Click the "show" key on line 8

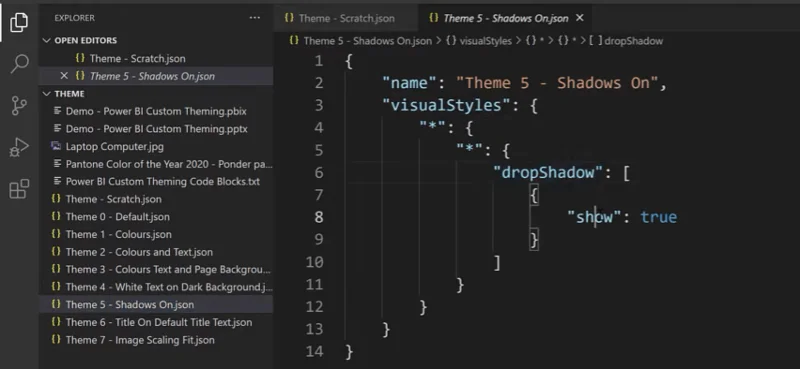pyautogui.click(x=594, y=217)
